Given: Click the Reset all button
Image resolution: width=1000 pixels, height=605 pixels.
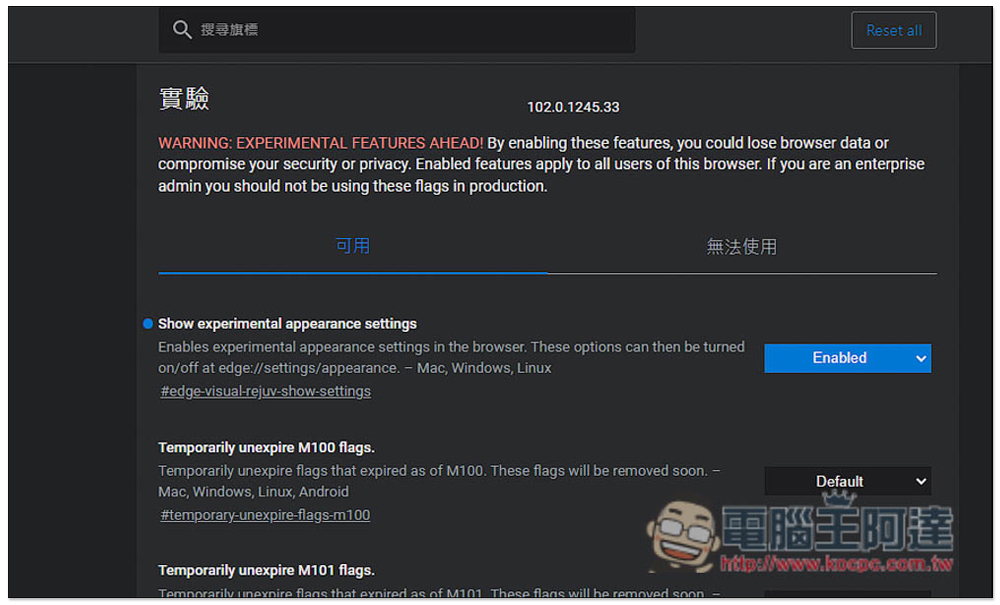Looking at the screenshot, I should click(x=893, y=30).
